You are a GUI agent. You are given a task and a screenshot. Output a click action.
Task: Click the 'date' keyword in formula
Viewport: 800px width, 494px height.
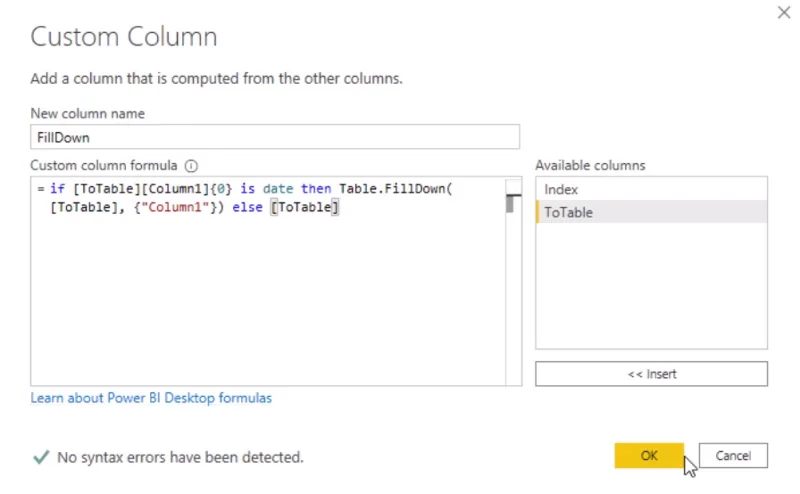(x=278, y=189)
